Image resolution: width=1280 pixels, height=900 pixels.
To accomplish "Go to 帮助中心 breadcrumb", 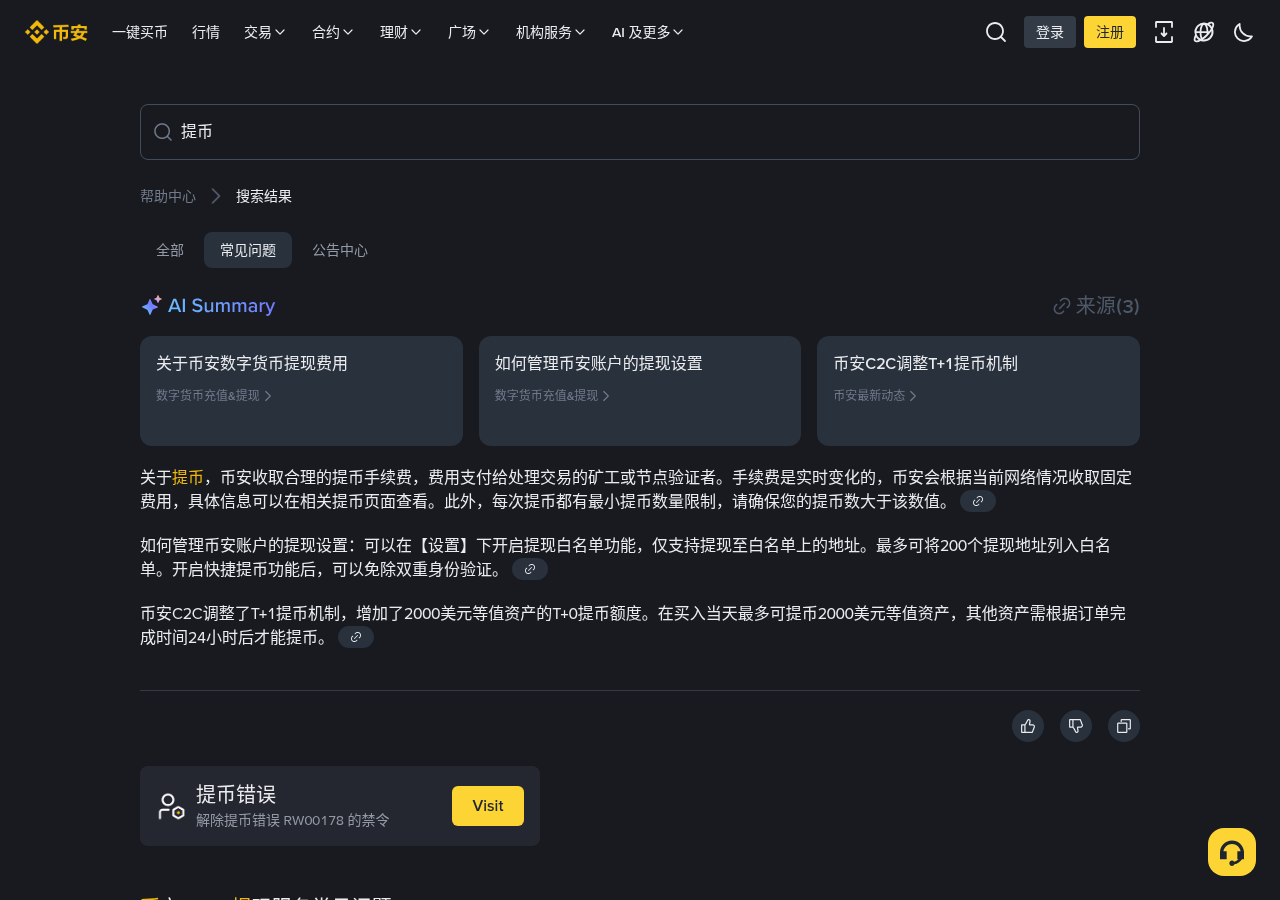I will click(168, 196).
